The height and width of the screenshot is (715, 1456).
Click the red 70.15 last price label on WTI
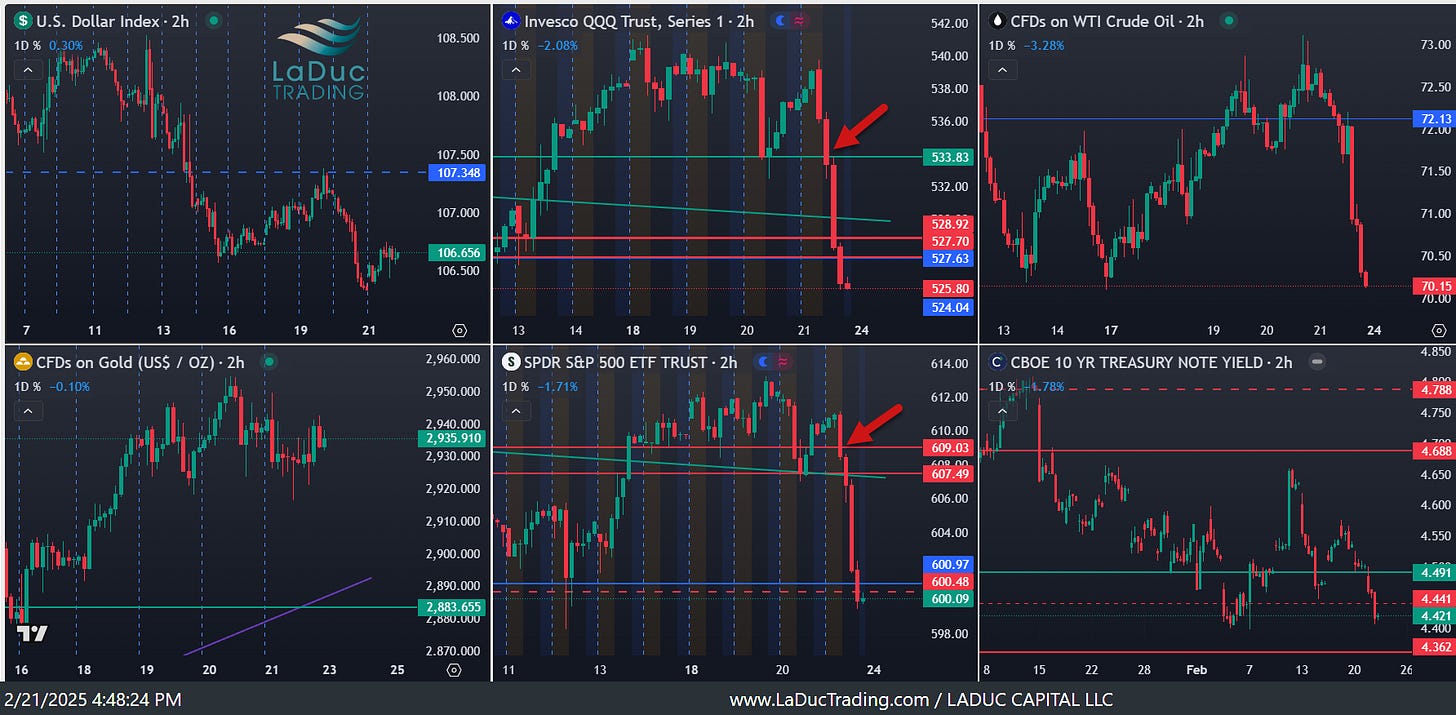(1435, 286)
